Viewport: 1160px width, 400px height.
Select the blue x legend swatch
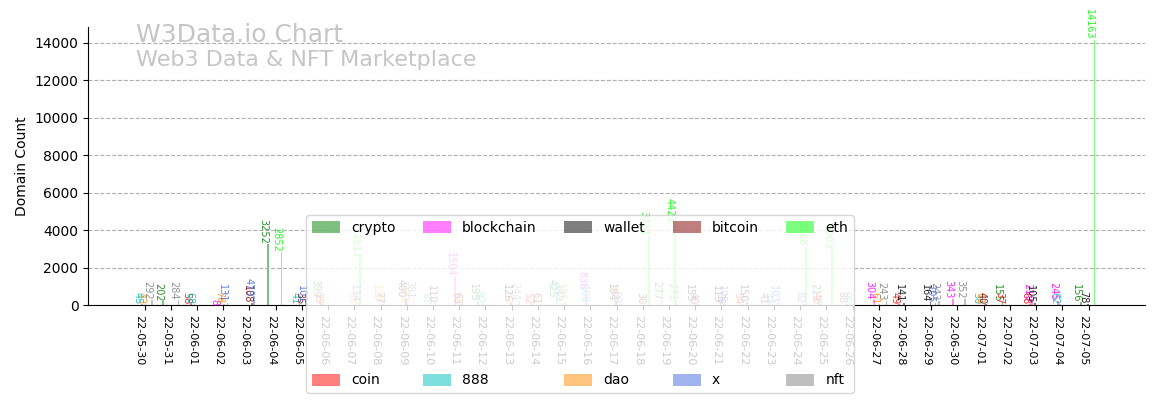coord(686,380)
